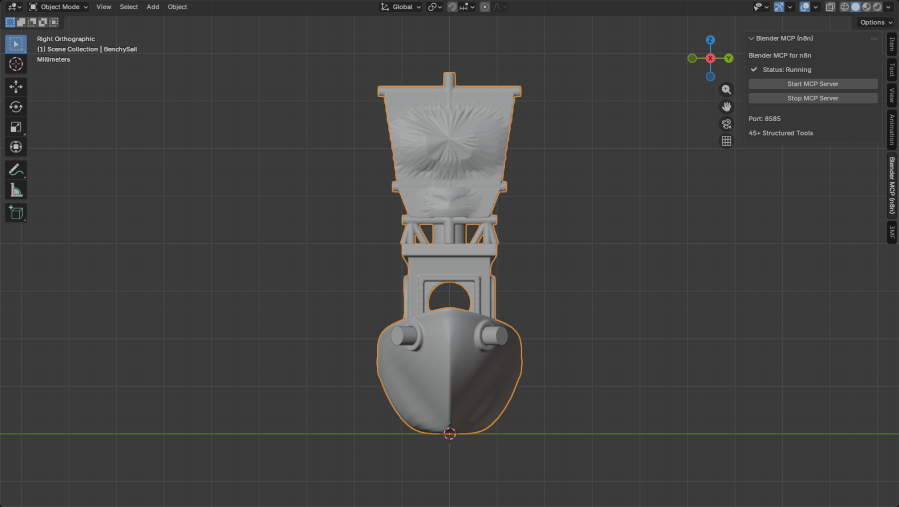
Task: Open the Object menu
Action: (177, 7)
